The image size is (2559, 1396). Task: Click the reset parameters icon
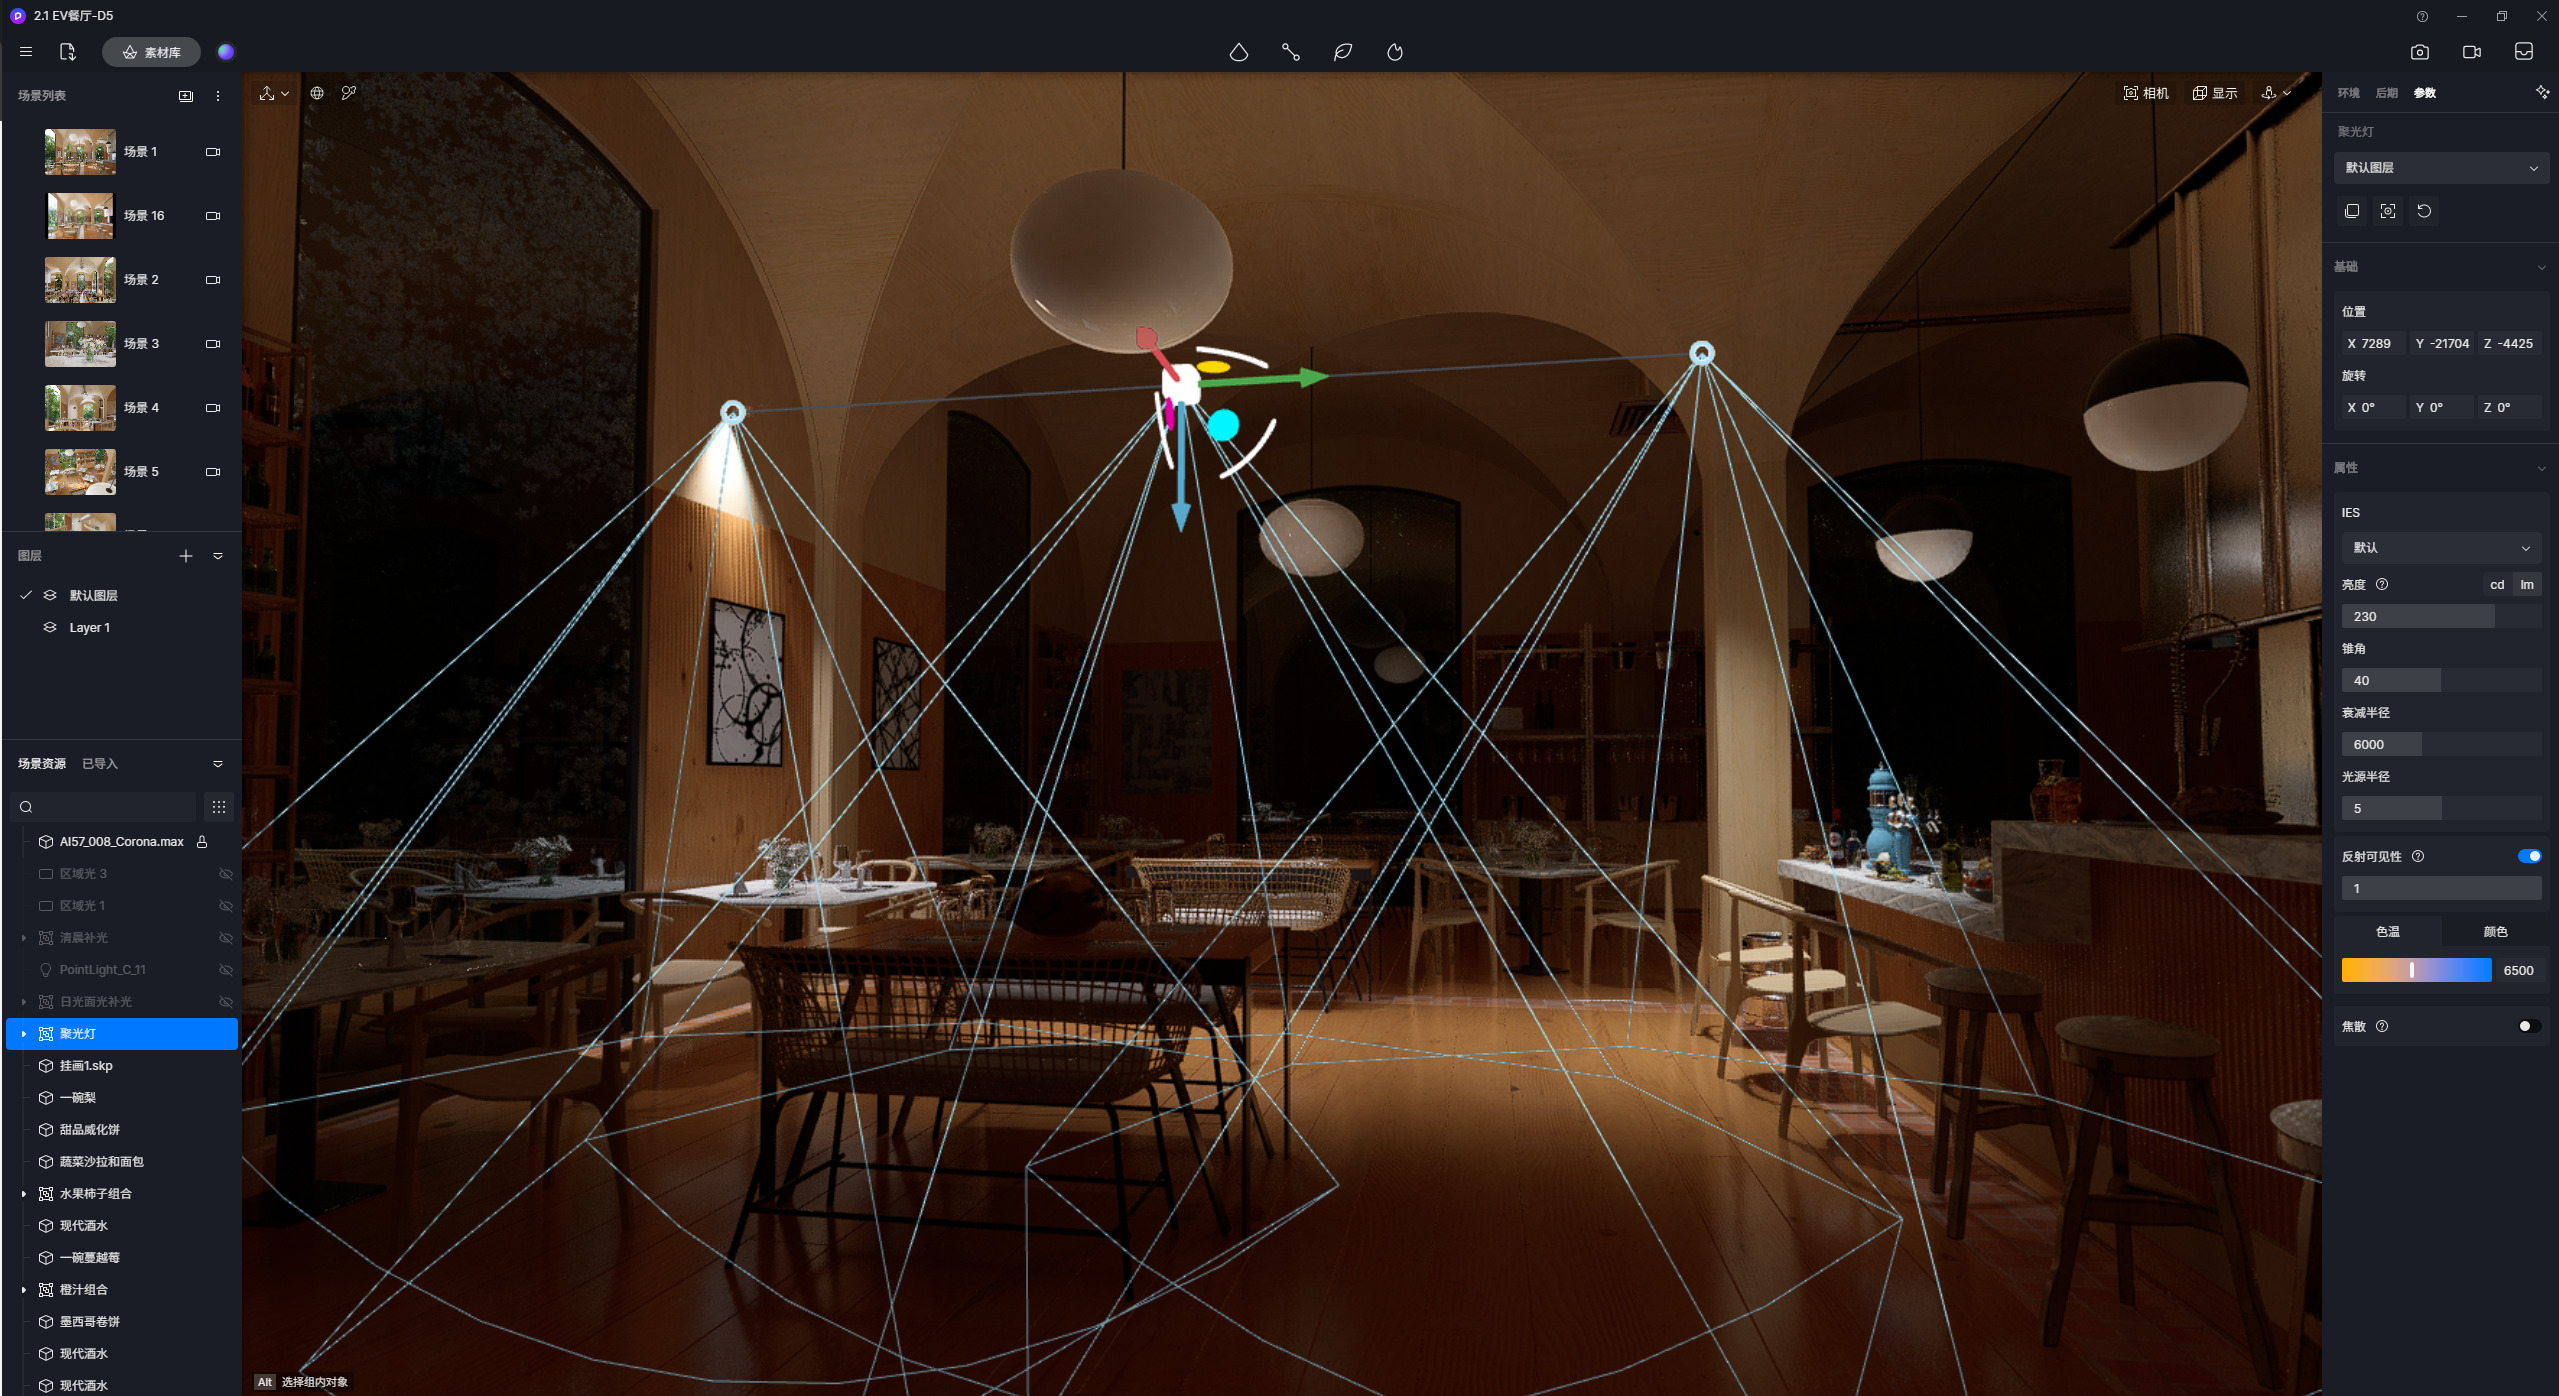(x=2424, y=211)
